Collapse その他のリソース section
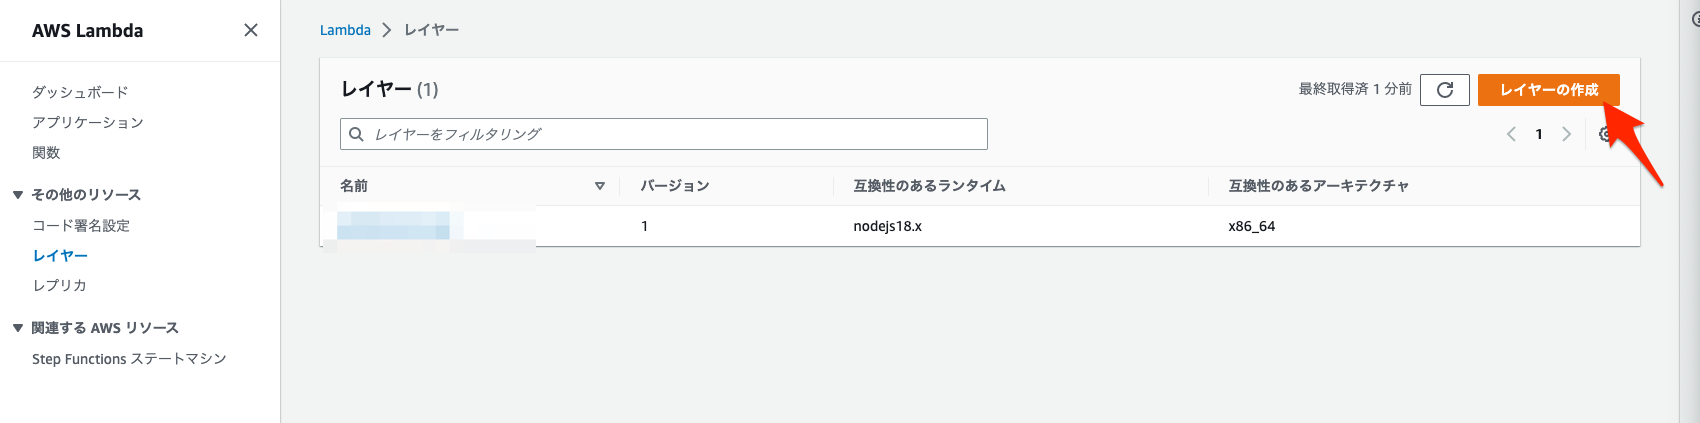The height and width of the screenshot is (423, 1700). pyautogui.click(x=17, y=195)
